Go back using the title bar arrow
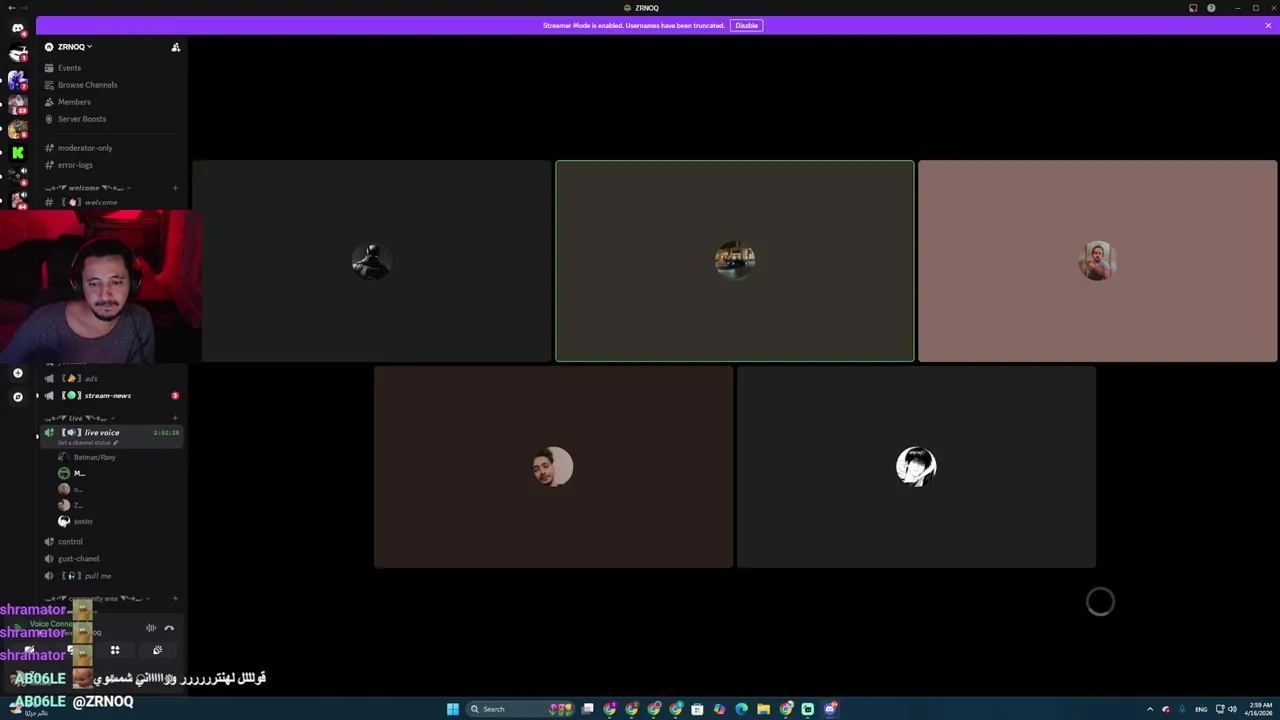The width and height of the screenshot is (1280, 720). click(11, 8)
